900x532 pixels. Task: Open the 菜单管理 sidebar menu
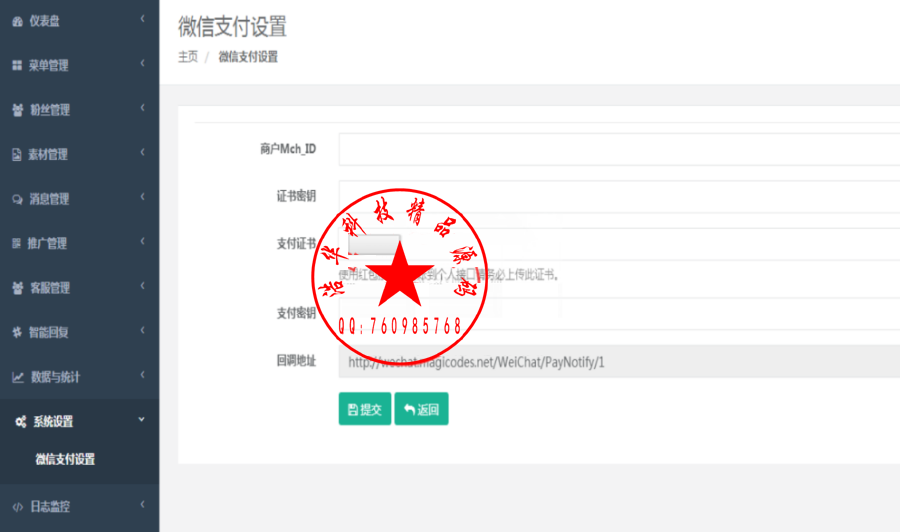pyautogui.click(x=79, y=65)
